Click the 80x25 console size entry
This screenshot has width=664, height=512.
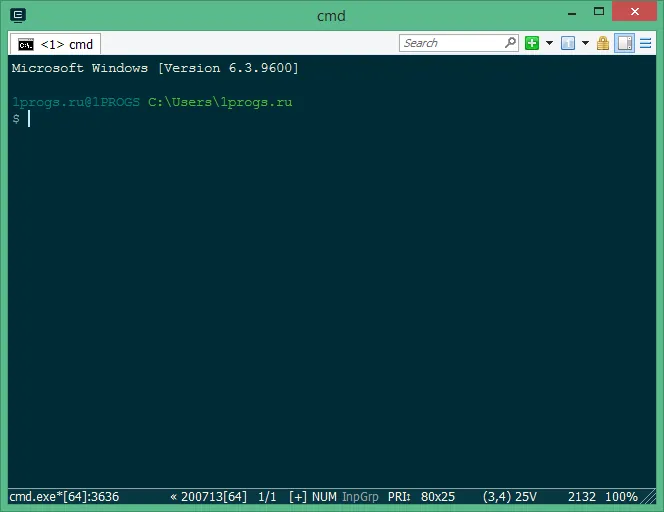[438, 496]
